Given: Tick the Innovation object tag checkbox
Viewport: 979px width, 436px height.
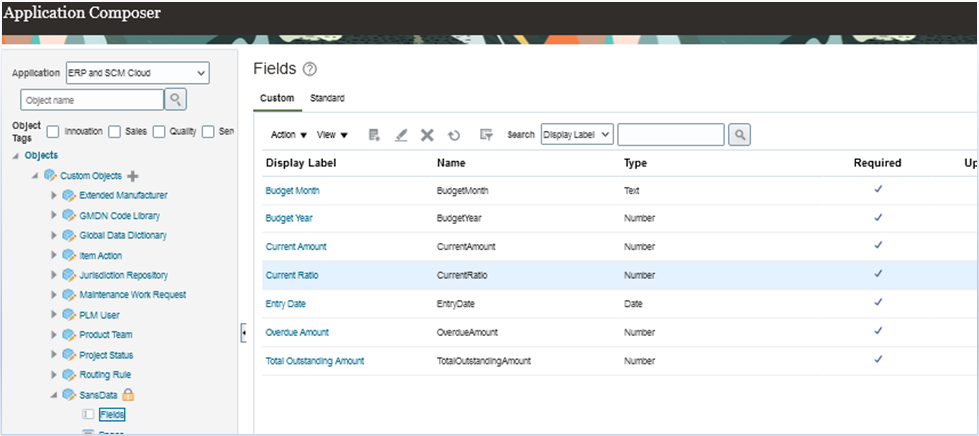Looking at the screenshot, I should [x=53, y=131].
